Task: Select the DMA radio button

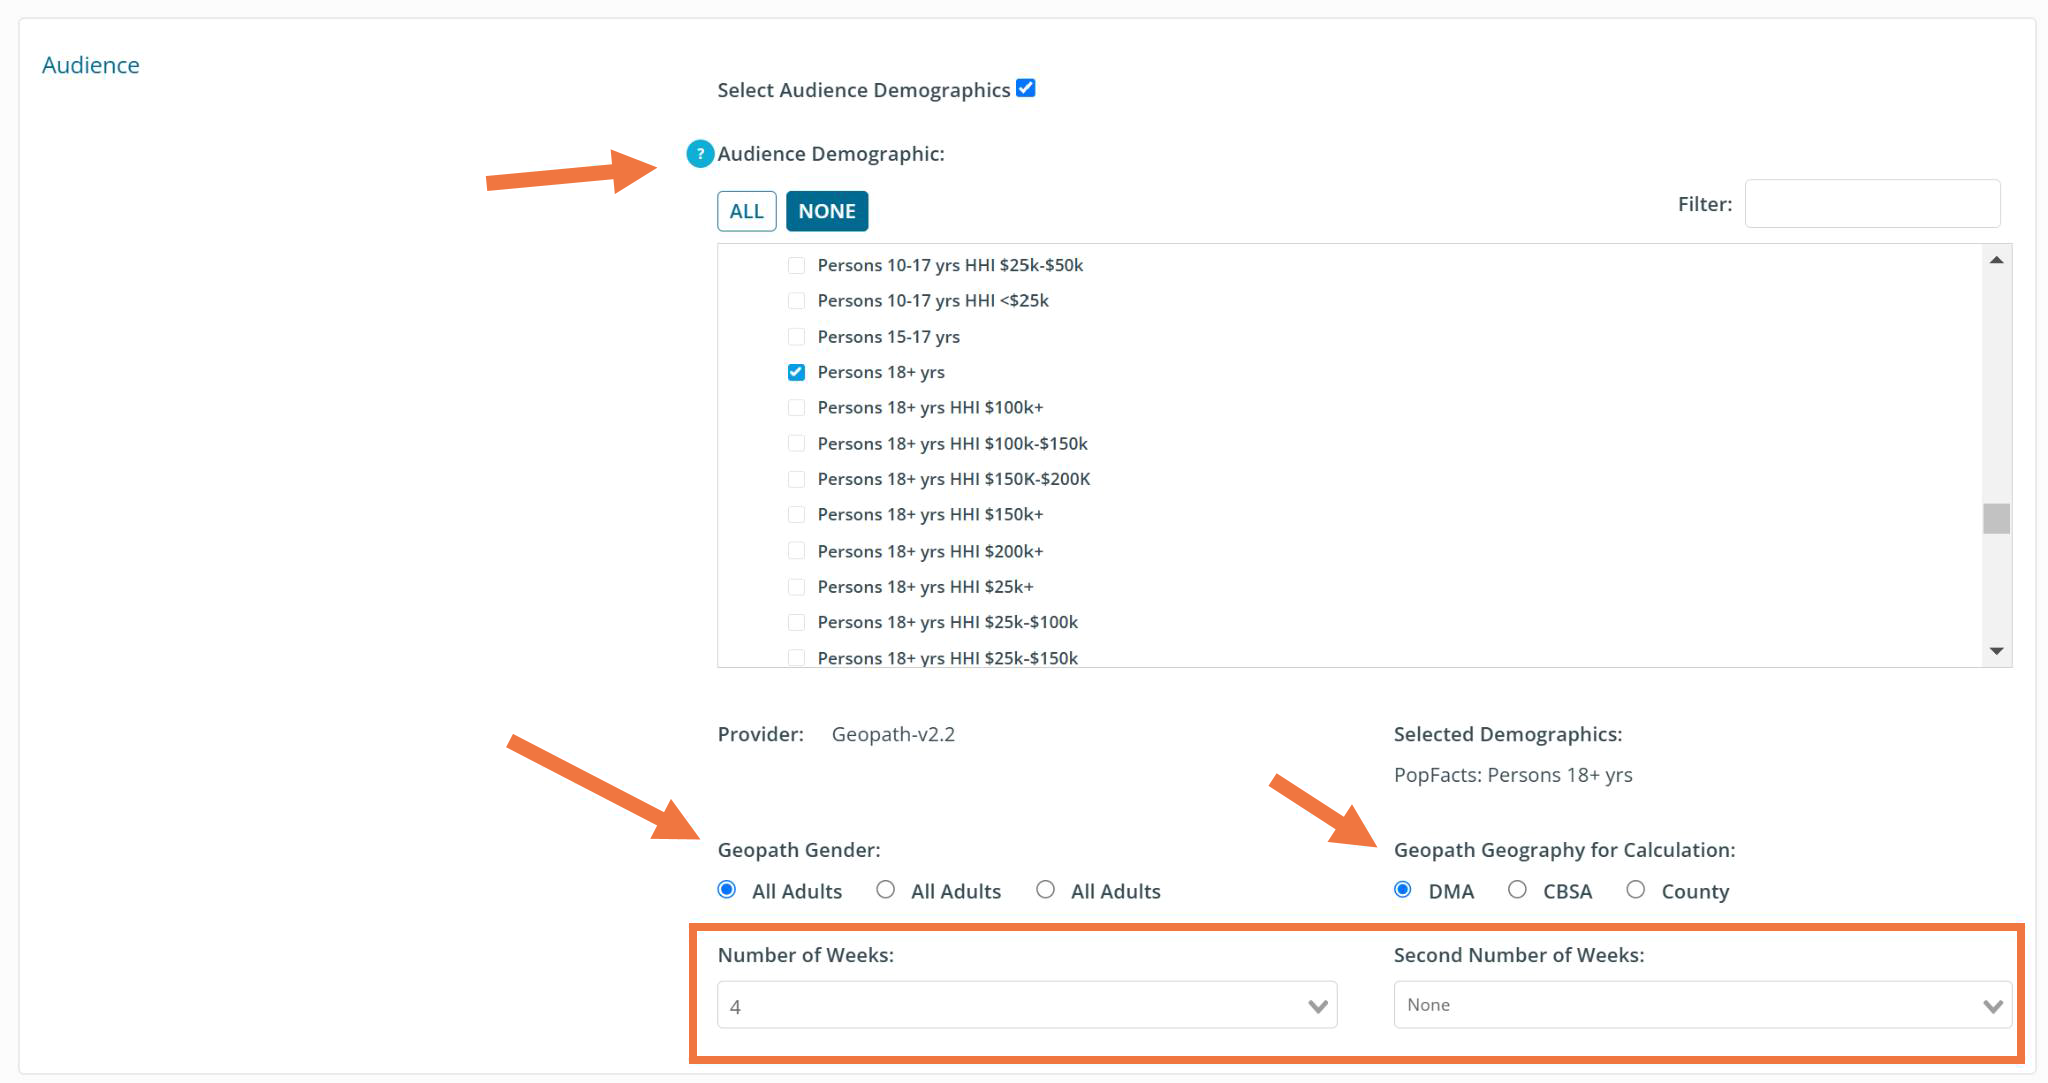Action: coord(1403,890)
